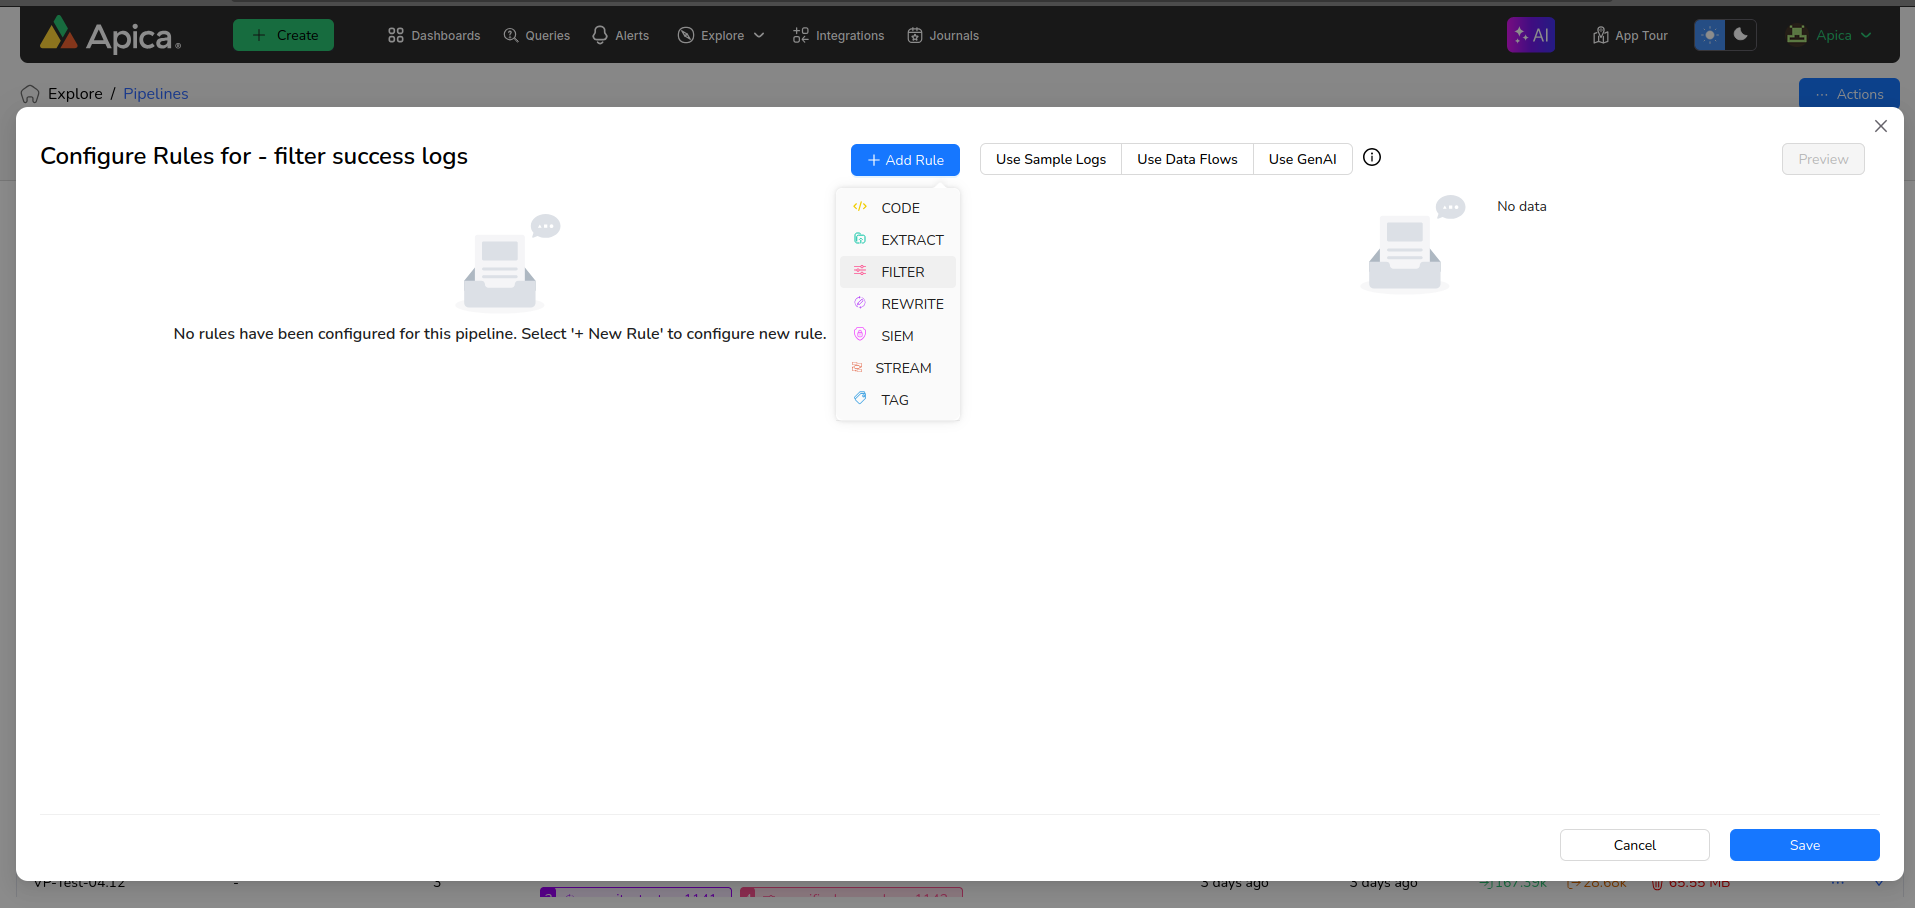Screen dimensions: 1915x908
Task: Choose REWRITE from the rule menu
Action: click(x=911, y=304)
